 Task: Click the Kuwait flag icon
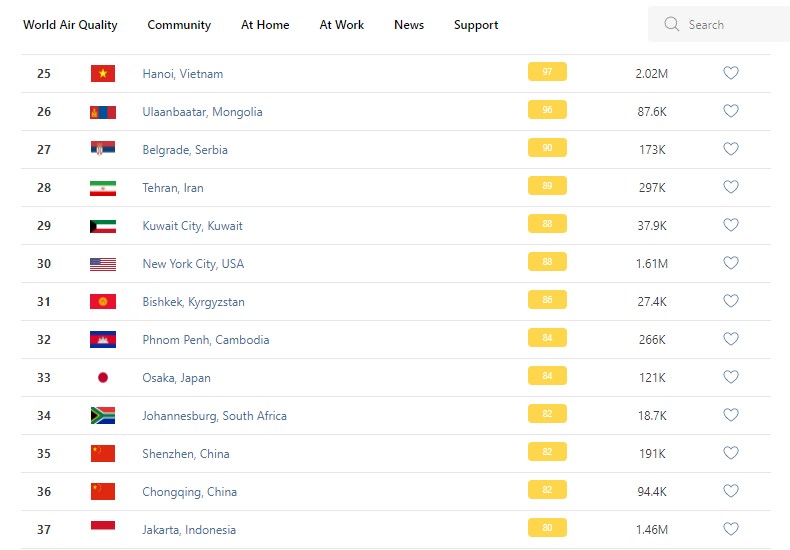point(103,226)
